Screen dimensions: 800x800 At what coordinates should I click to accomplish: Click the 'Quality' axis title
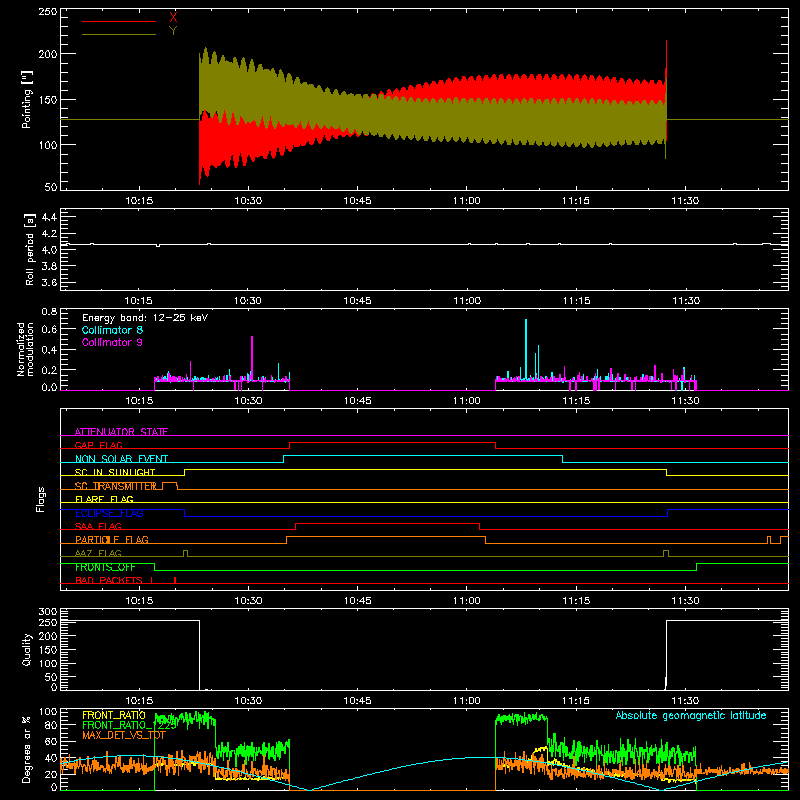pyautogui.click(x=27, y=649)
